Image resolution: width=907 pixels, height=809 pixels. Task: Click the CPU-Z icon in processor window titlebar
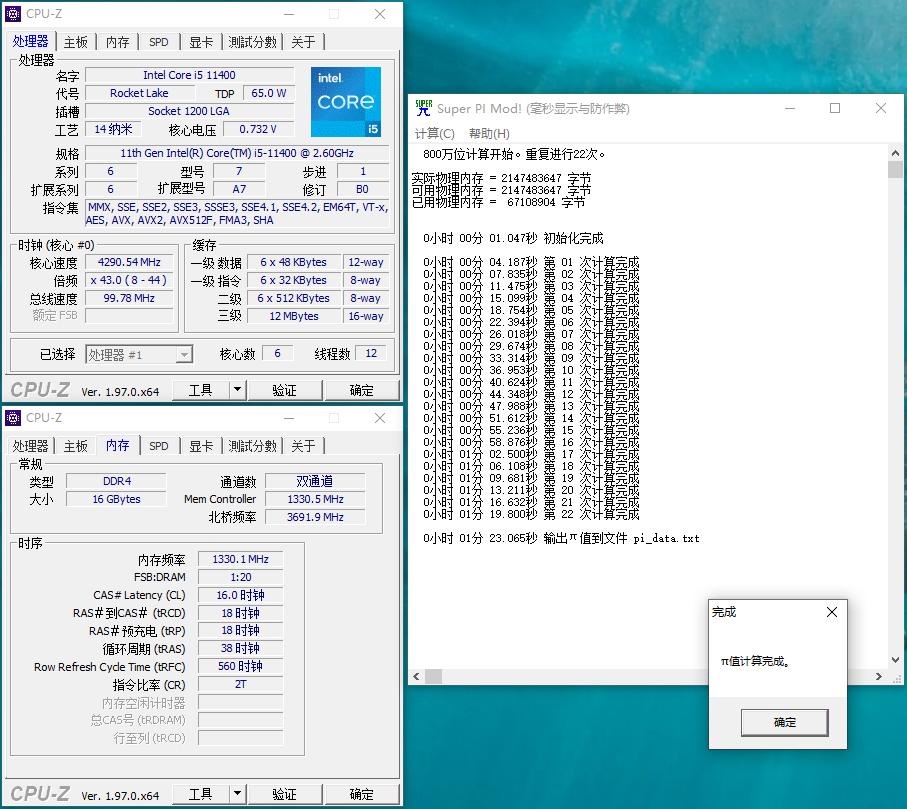pos(12,14)
